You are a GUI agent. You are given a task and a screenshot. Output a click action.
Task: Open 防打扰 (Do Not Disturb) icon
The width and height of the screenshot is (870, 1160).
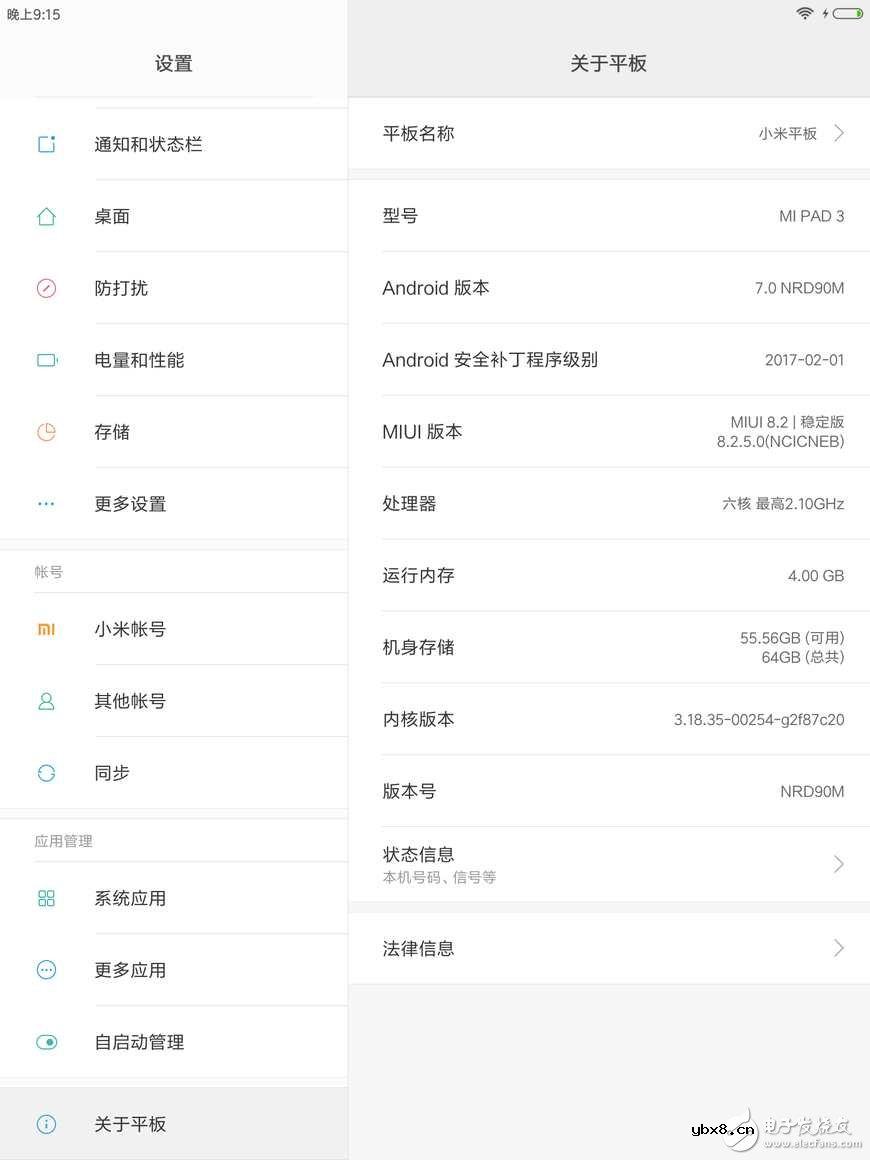(x=46, y=288)
